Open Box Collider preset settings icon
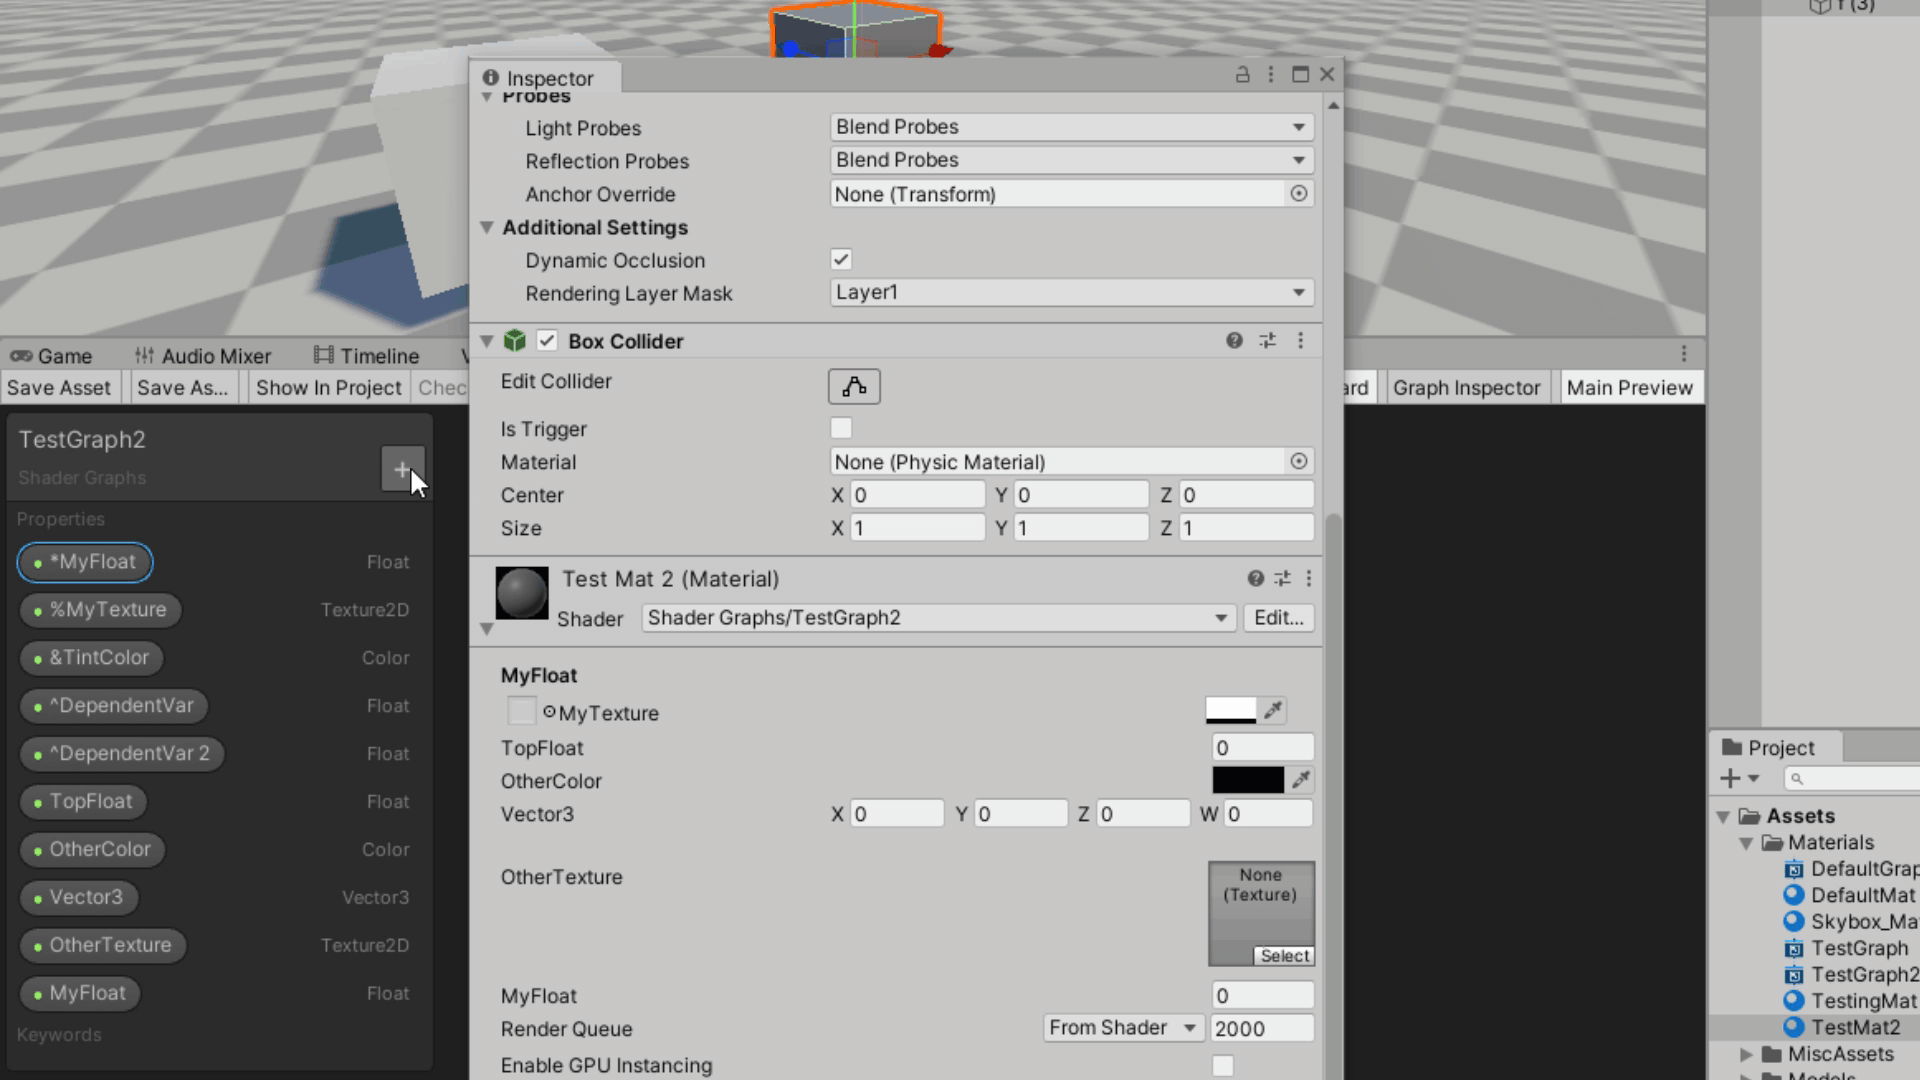Screen dimensions: 1920x1080 click(1267, 341)
